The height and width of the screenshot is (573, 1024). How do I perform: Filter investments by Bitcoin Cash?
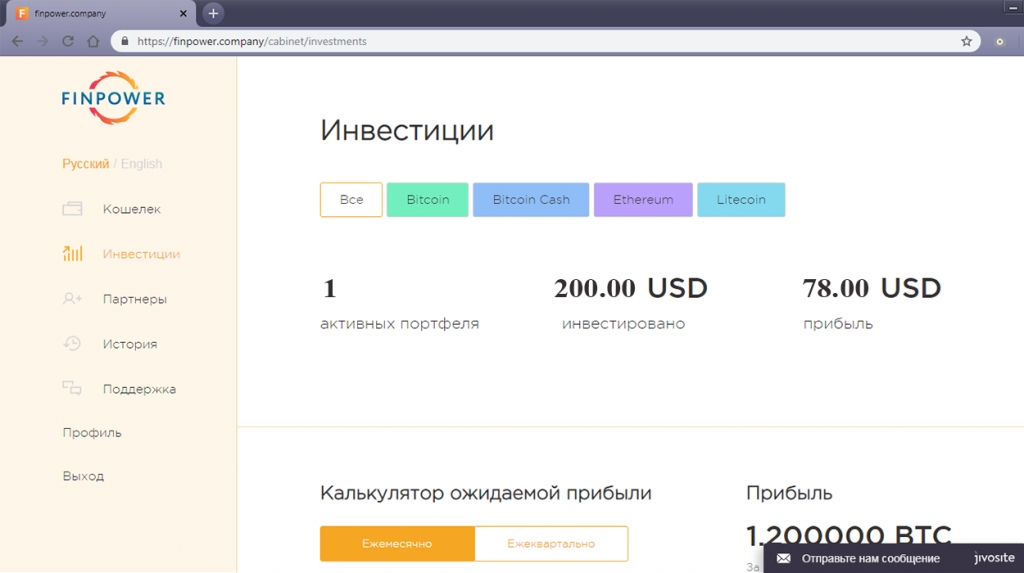tap(531, 200)
